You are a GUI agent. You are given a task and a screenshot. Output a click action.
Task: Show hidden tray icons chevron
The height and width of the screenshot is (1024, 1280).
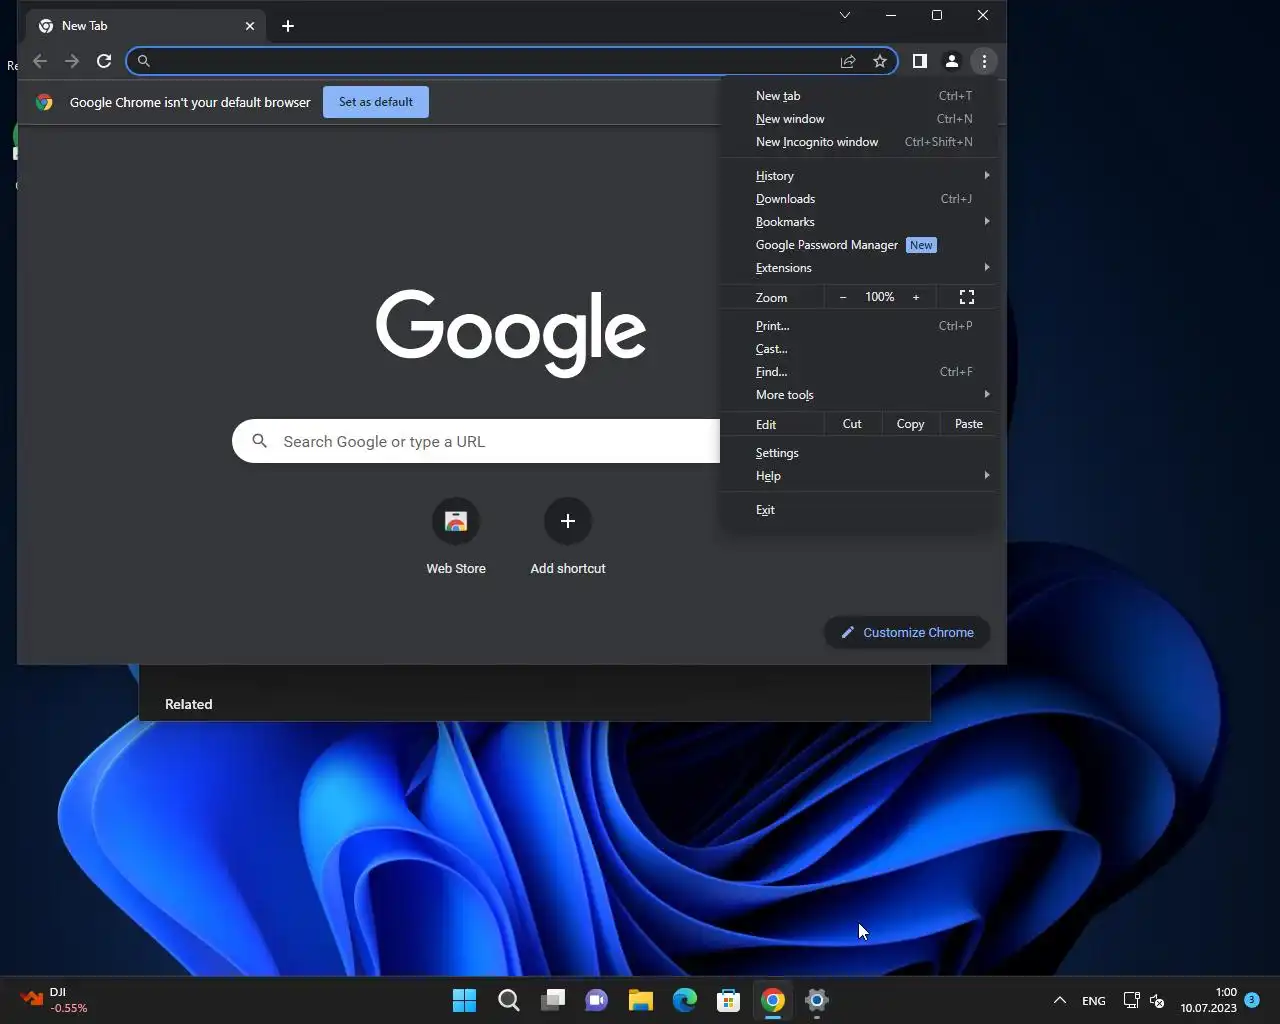[x=1060, y=1000]
